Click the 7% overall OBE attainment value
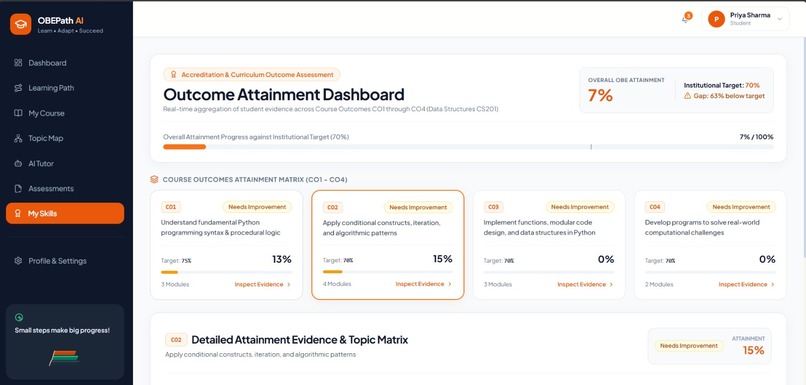The image size is (806, 385). click(600, 96)
